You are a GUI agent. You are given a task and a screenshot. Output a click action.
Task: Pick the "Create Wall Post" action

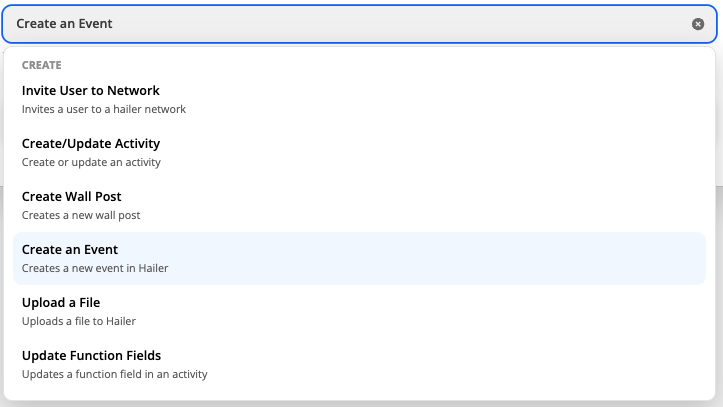pos(359,206)
